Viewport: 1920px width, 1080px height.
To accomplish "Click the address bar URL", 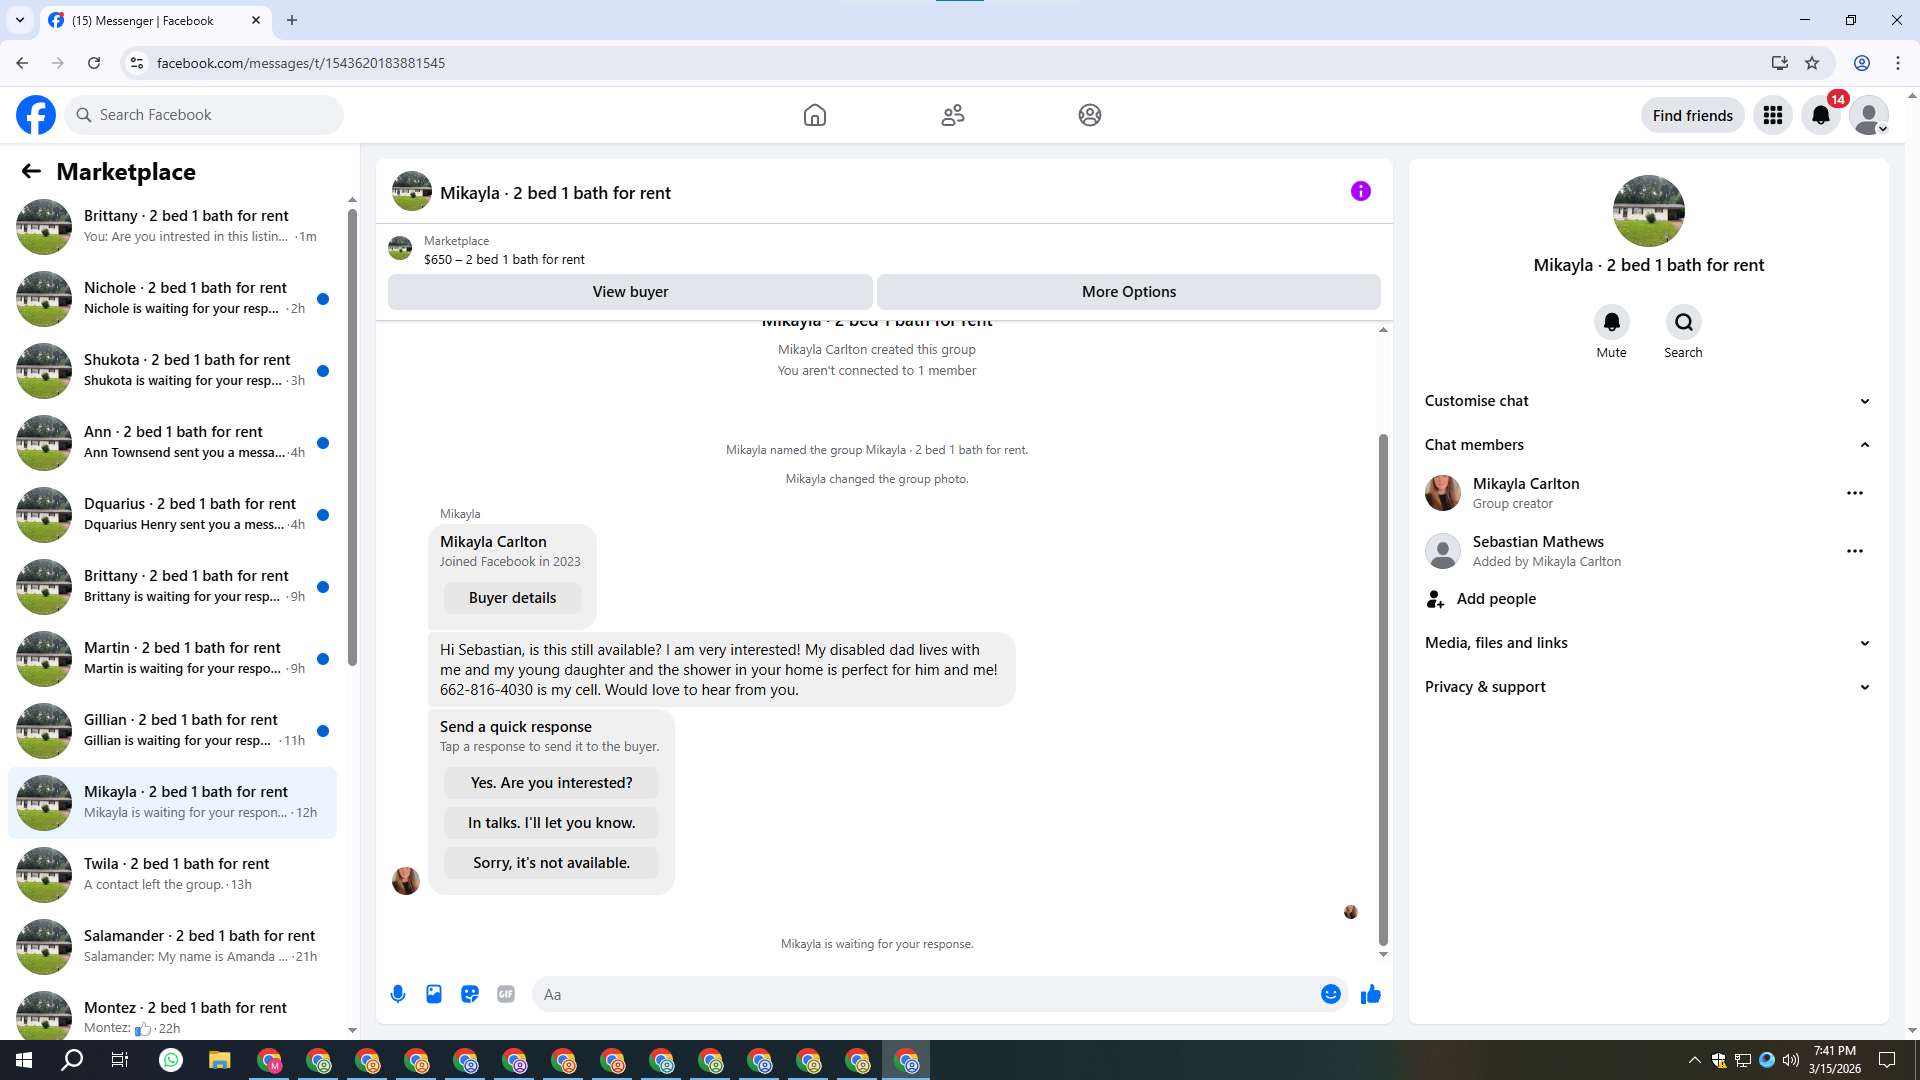I will [x=301, y=63].
